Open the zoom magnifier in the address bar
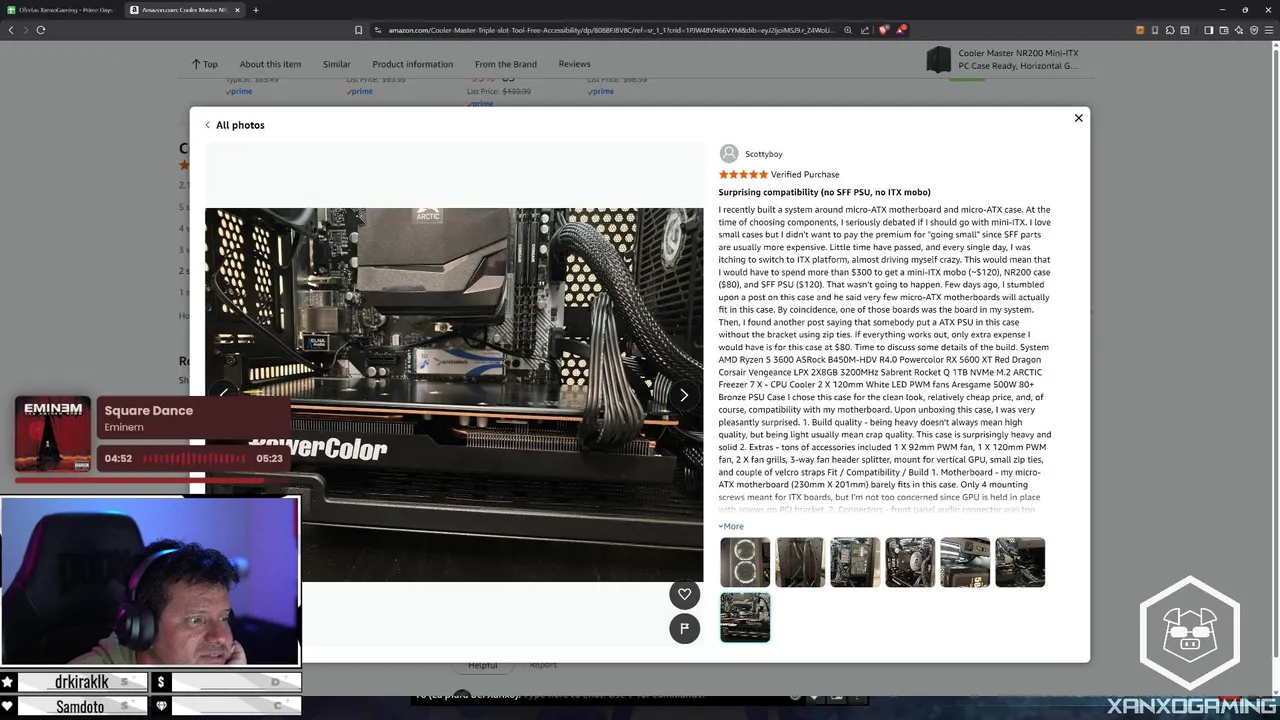This screenshot has height=720, width=1280. pos(848,30)
